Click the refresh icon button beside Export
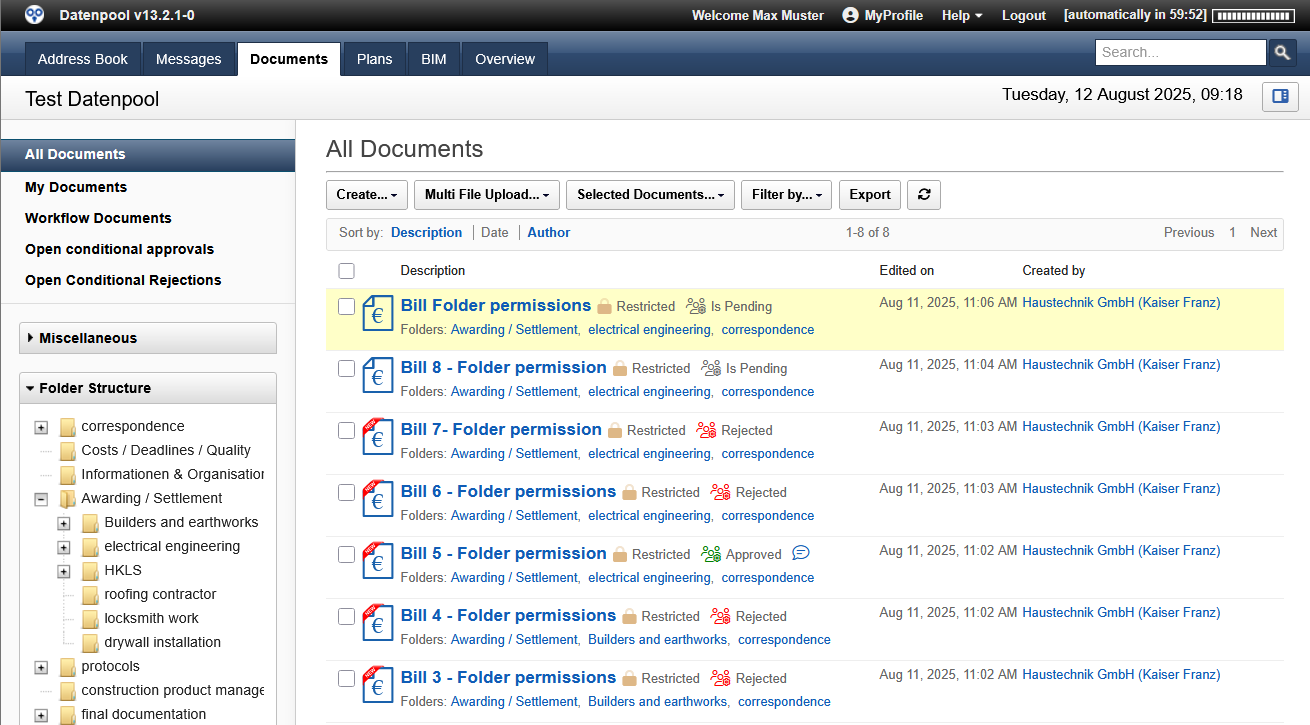This screenshot has height=725, width=1310. [x=923, y=195]
